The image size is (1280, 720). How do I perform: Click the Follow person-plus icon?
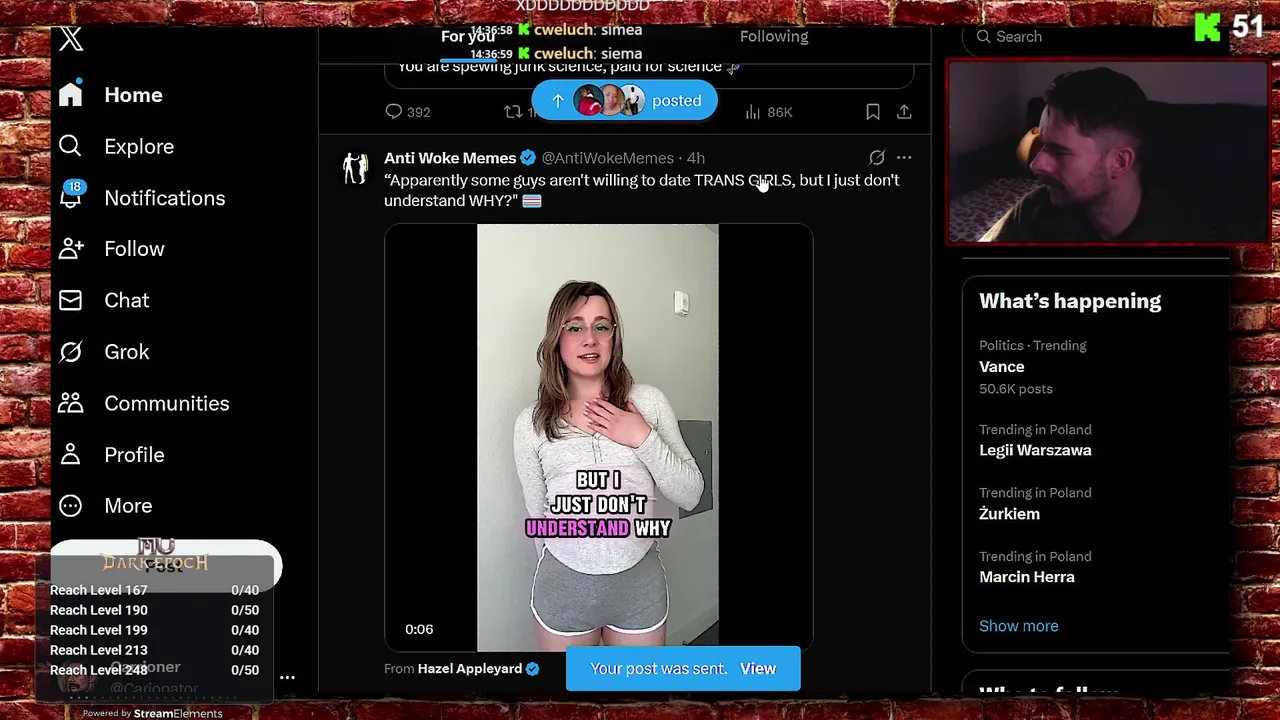(70, 249)
